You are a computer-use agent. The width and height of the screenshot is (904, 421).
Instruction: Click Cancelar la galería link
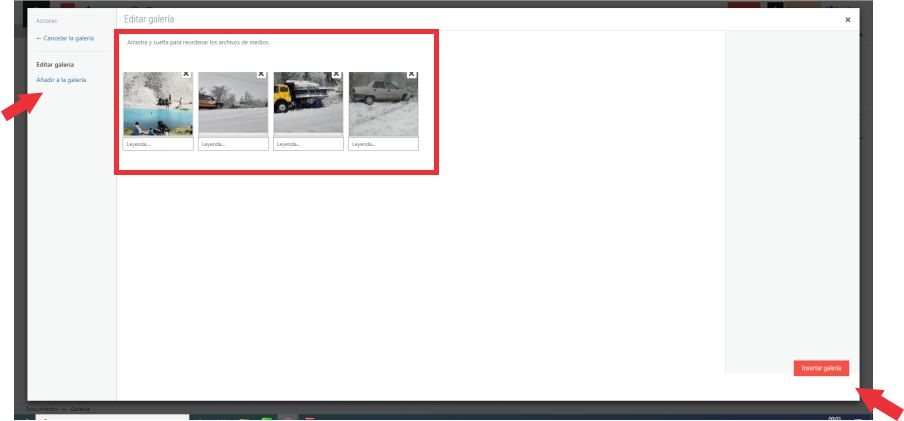point(65,38)
